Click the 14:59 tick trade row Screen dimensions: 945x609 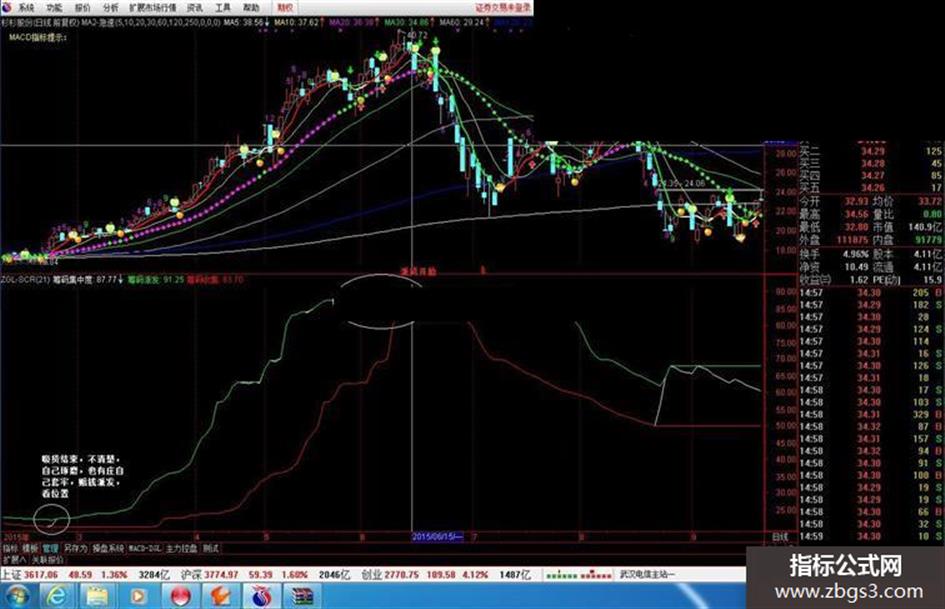tap(871, 536)
